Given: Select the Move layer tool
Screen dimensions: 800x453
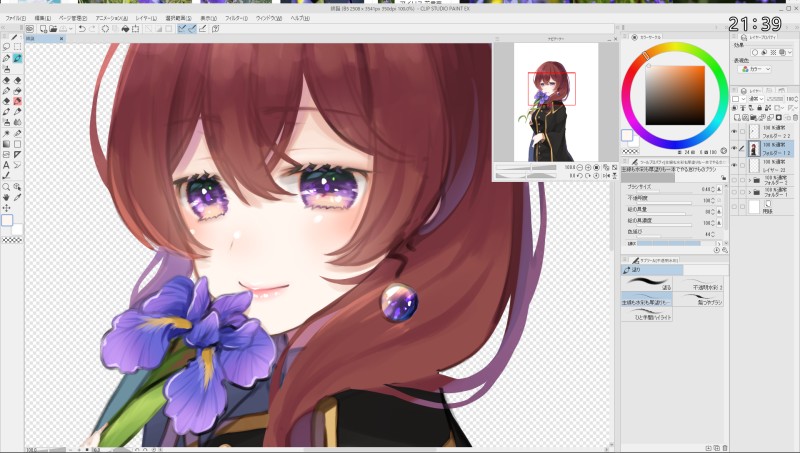Looking at the screenshot, I should coord(6,208).
